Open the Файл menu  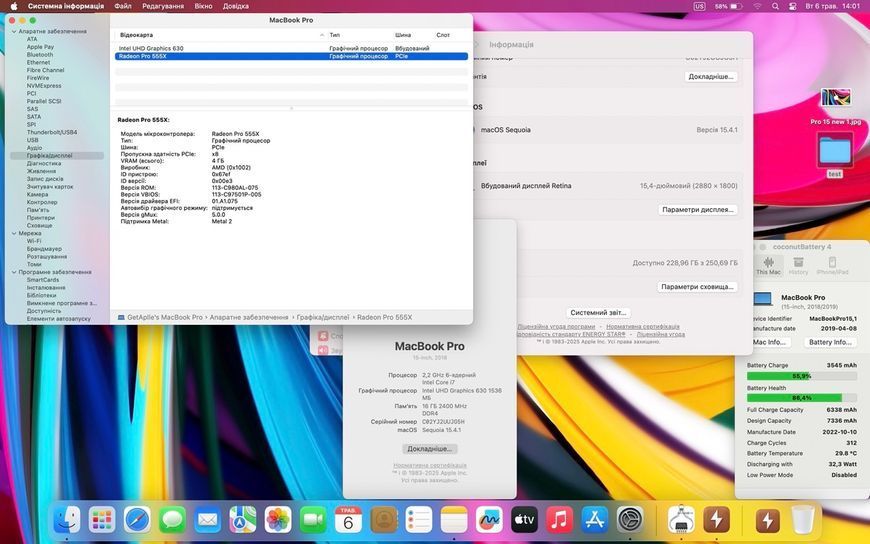(123, 6)
